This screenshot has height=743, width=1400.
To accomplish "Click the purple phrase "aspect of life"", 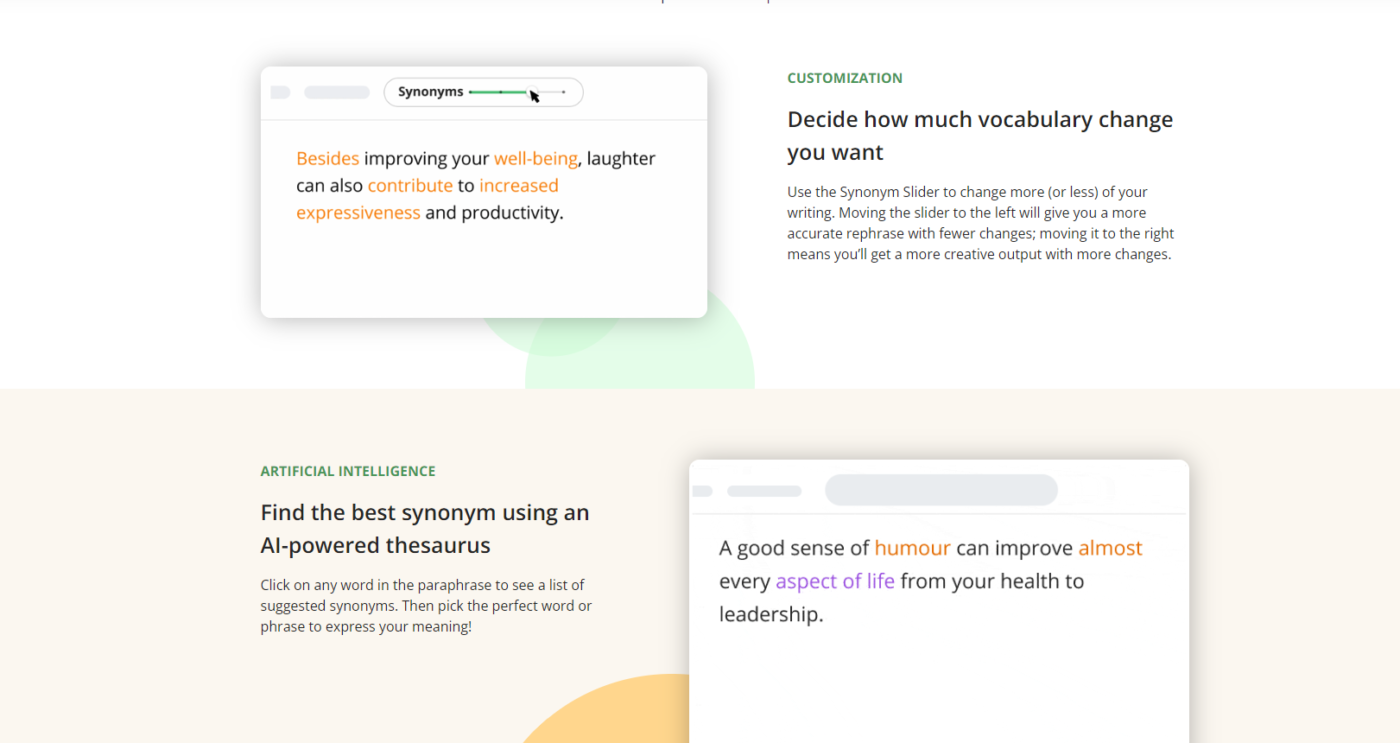I will point(835,581).
